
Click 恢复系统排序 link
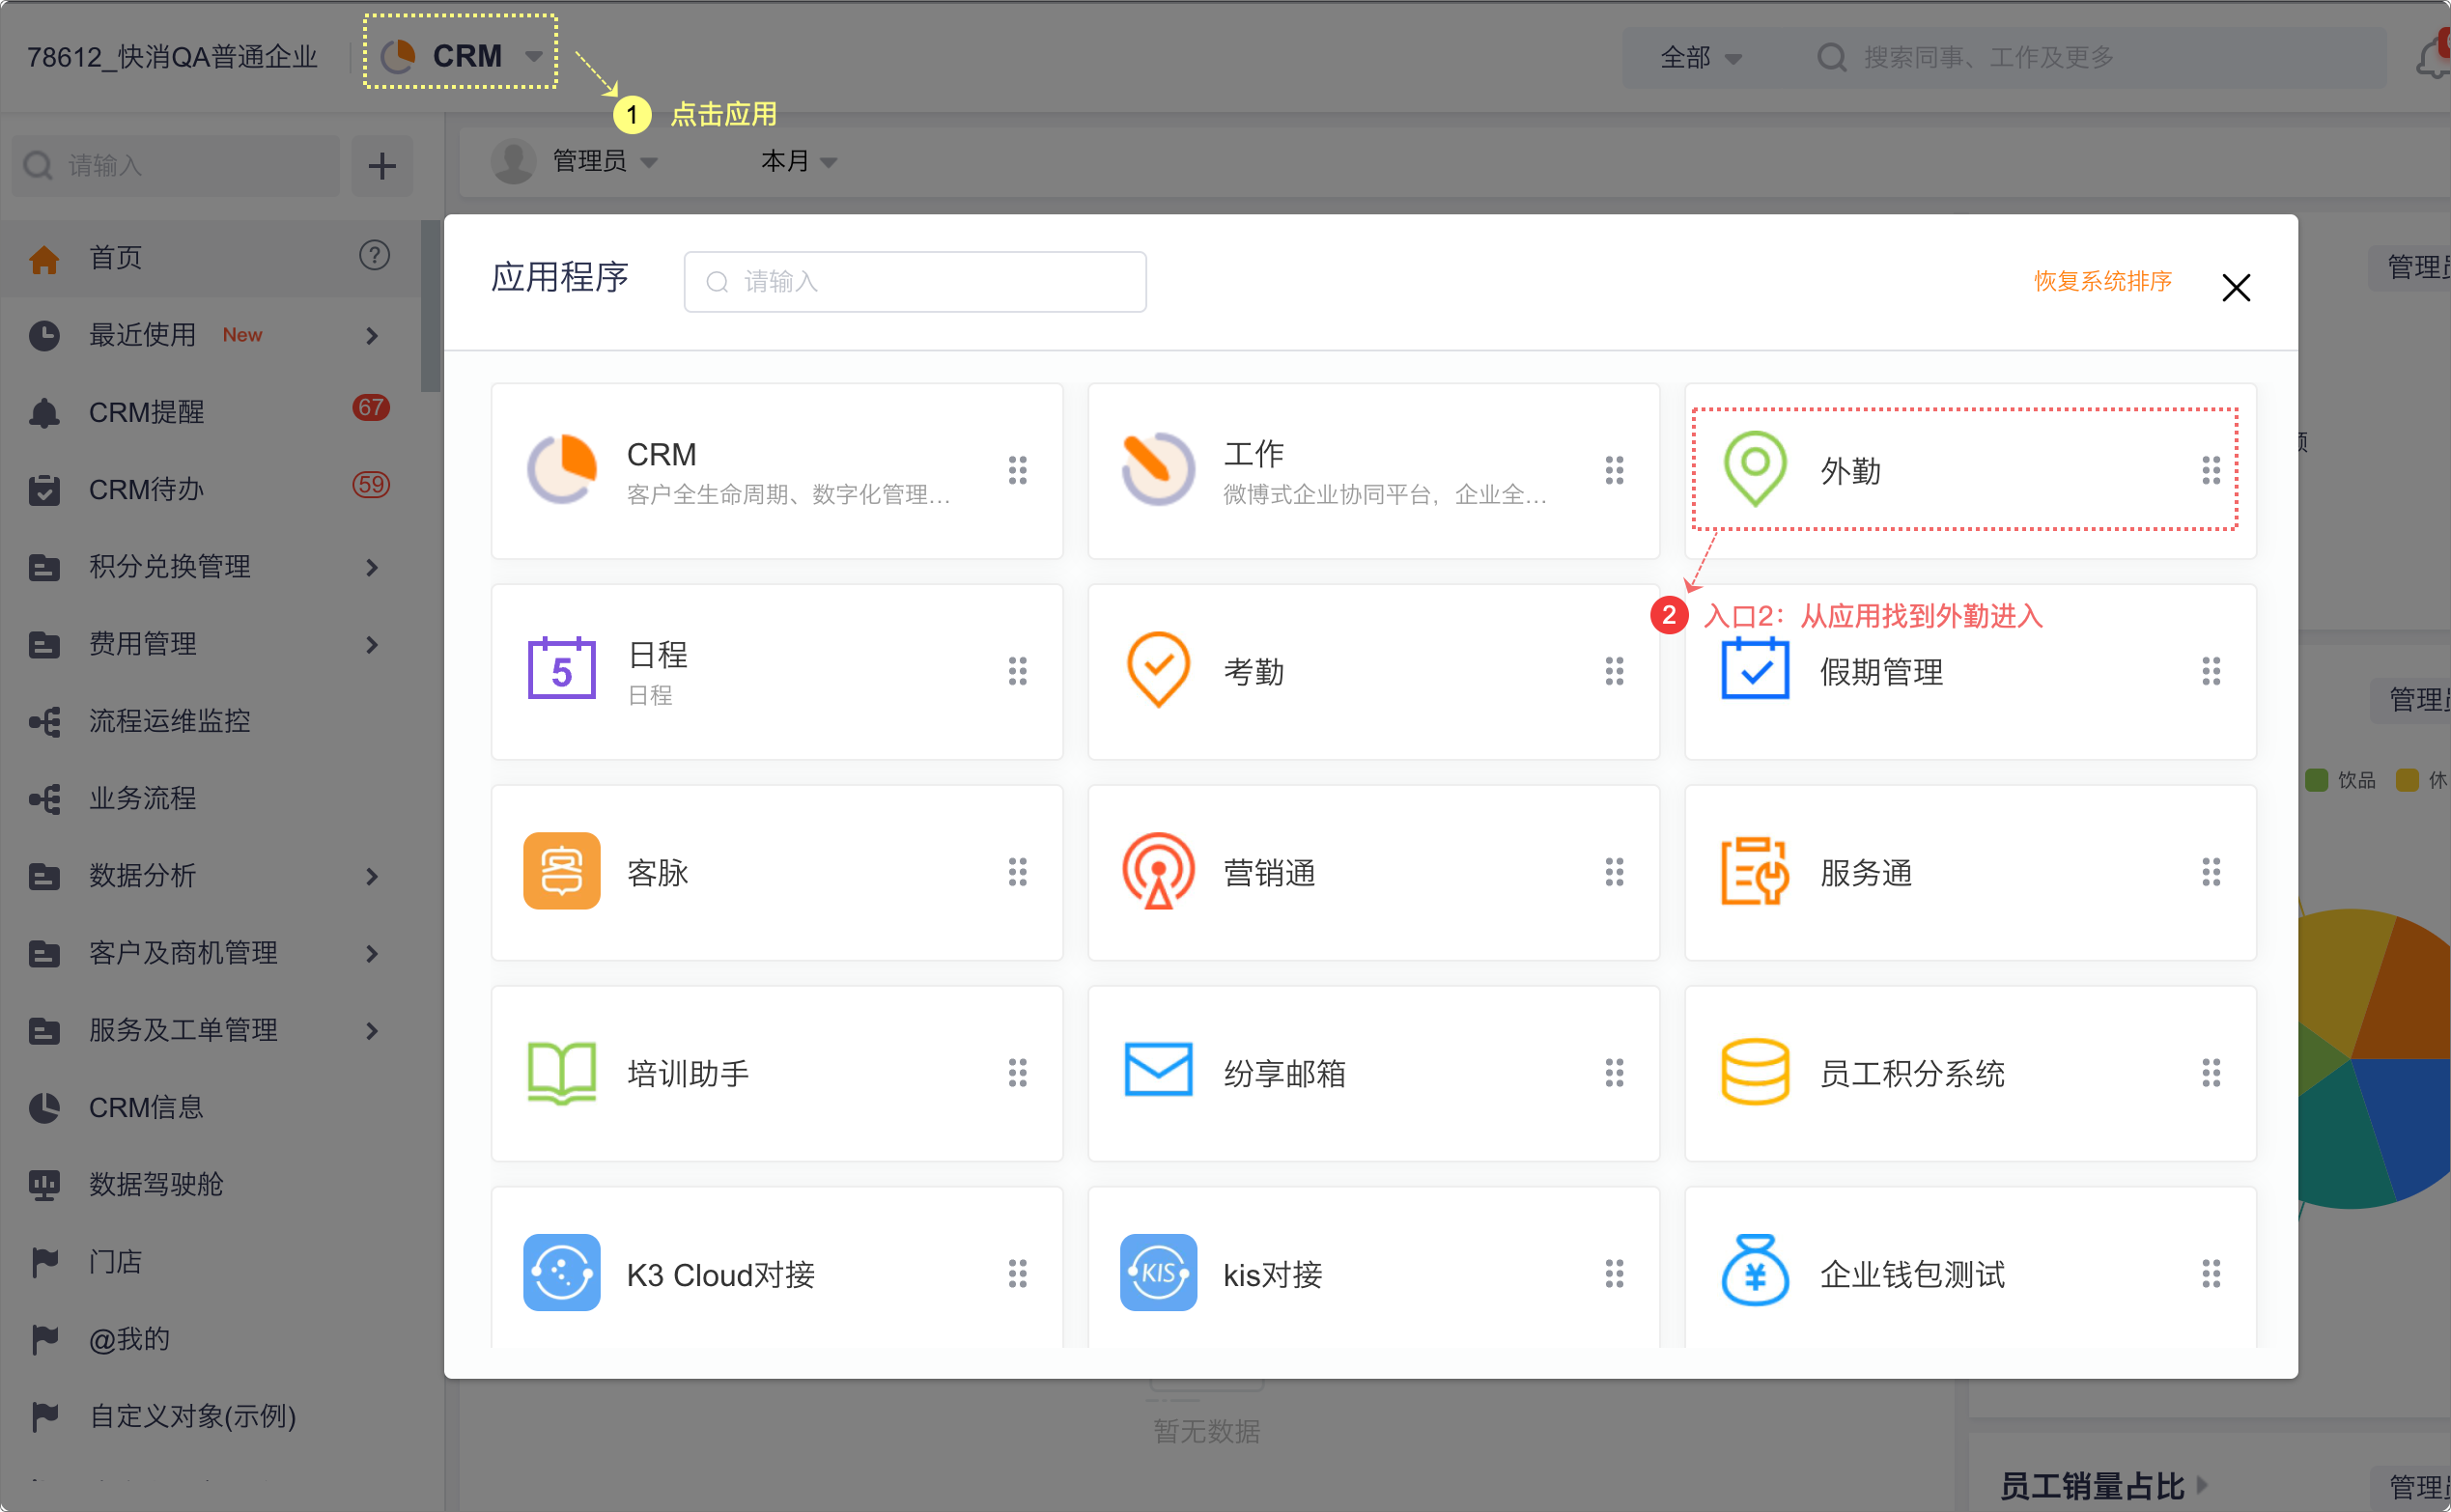pyautogui.click(x=2102, y=281)
